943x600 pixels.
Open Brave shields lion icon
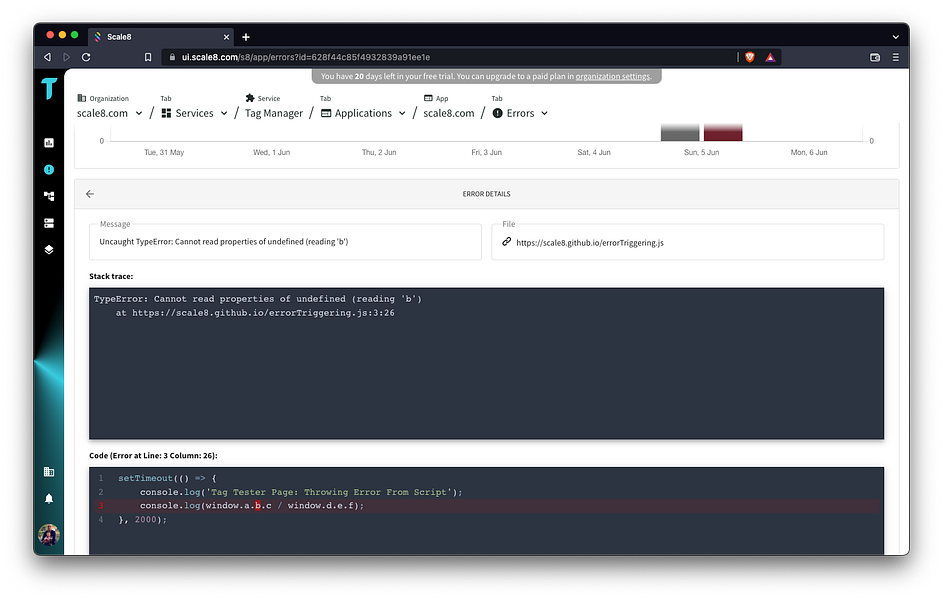tap(750, 57)
